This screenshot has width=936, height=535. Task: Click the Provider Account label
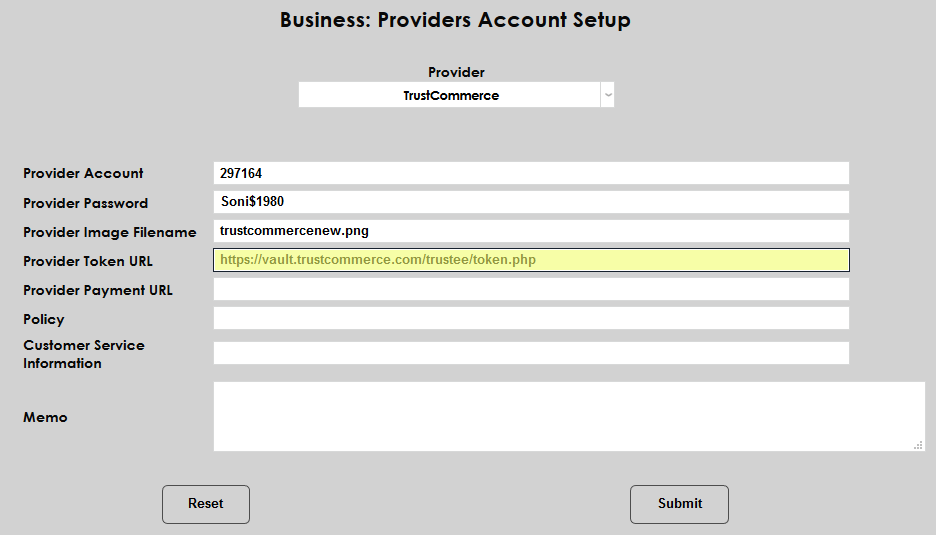[x=83, y=173]
